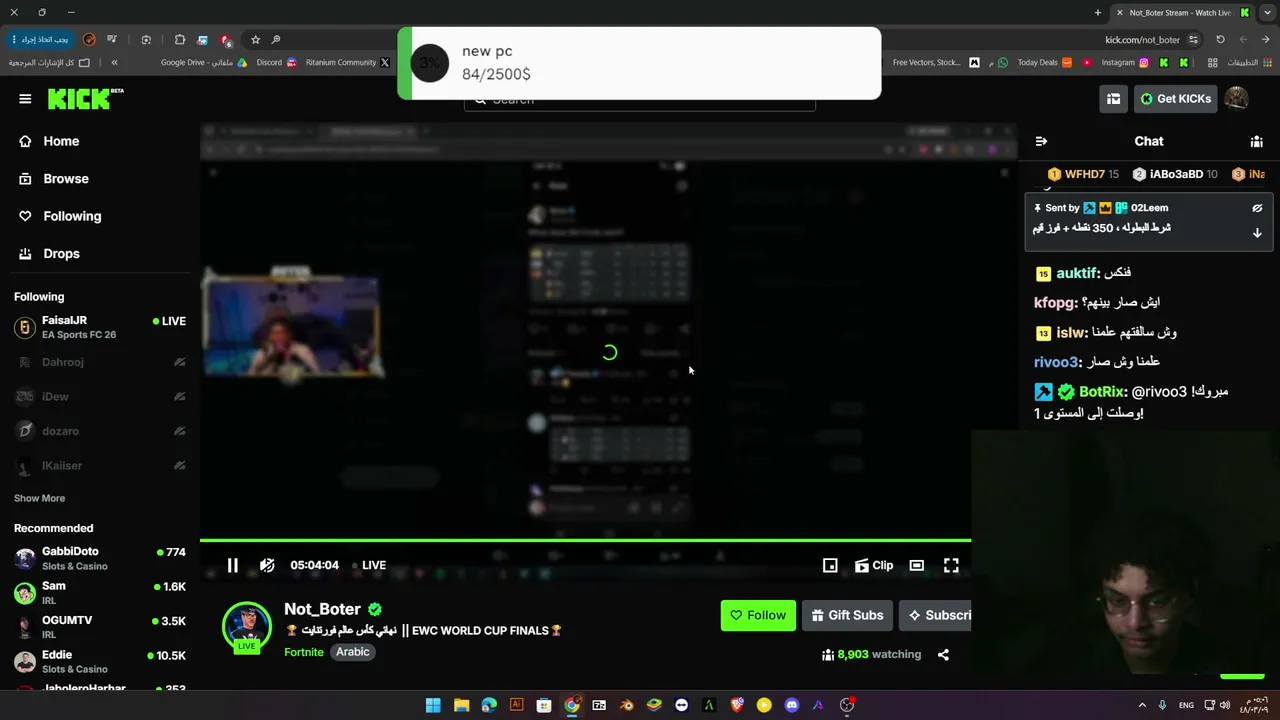
Task: Select the Arabic language tag
Action: coord(353,652)
